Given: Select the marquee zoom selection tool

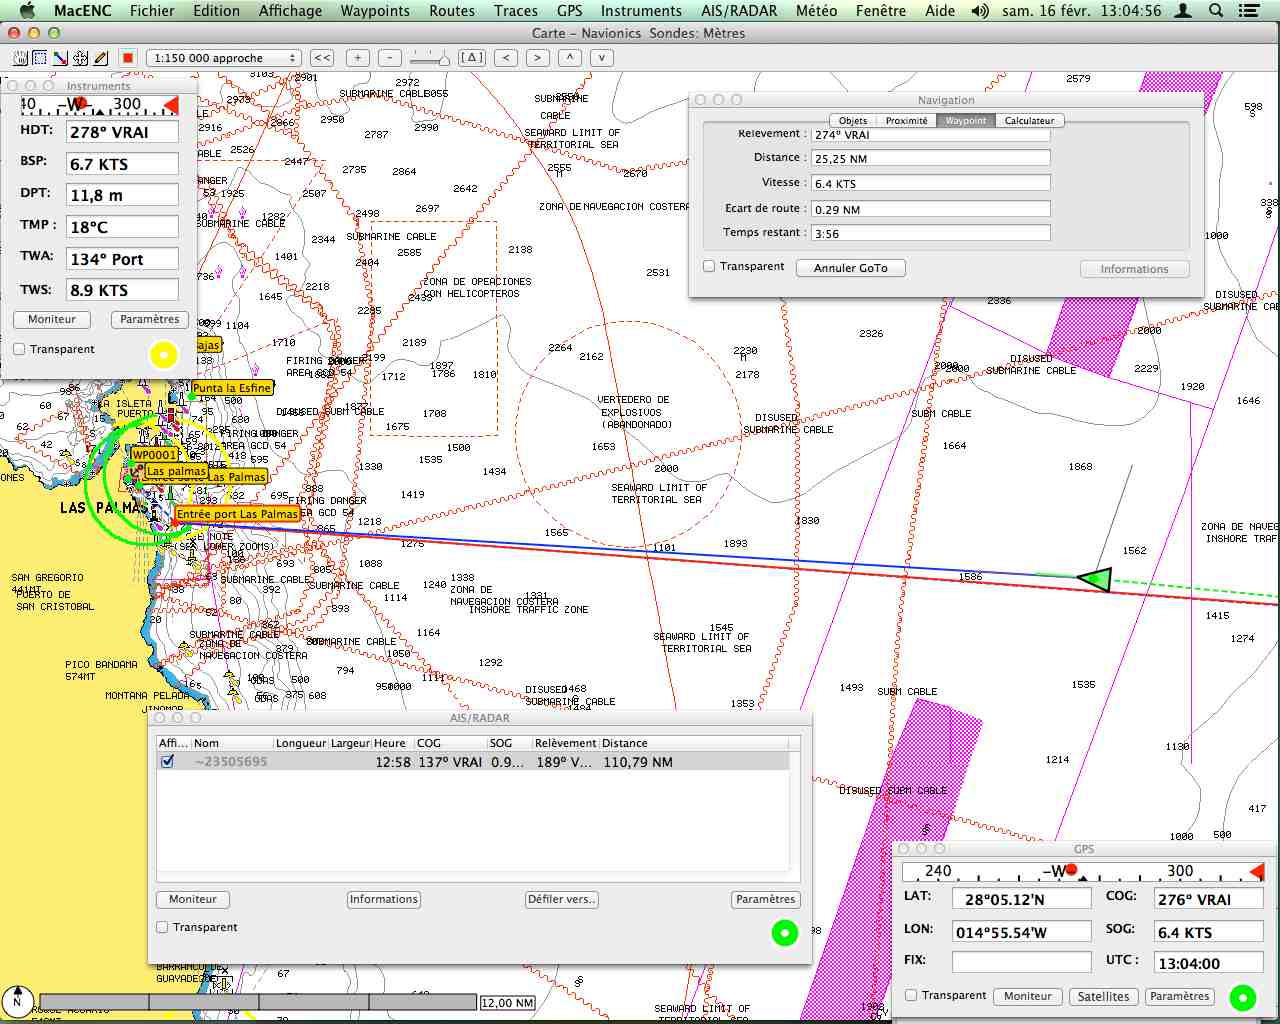Looking at the screenshot, I should 40,58.
